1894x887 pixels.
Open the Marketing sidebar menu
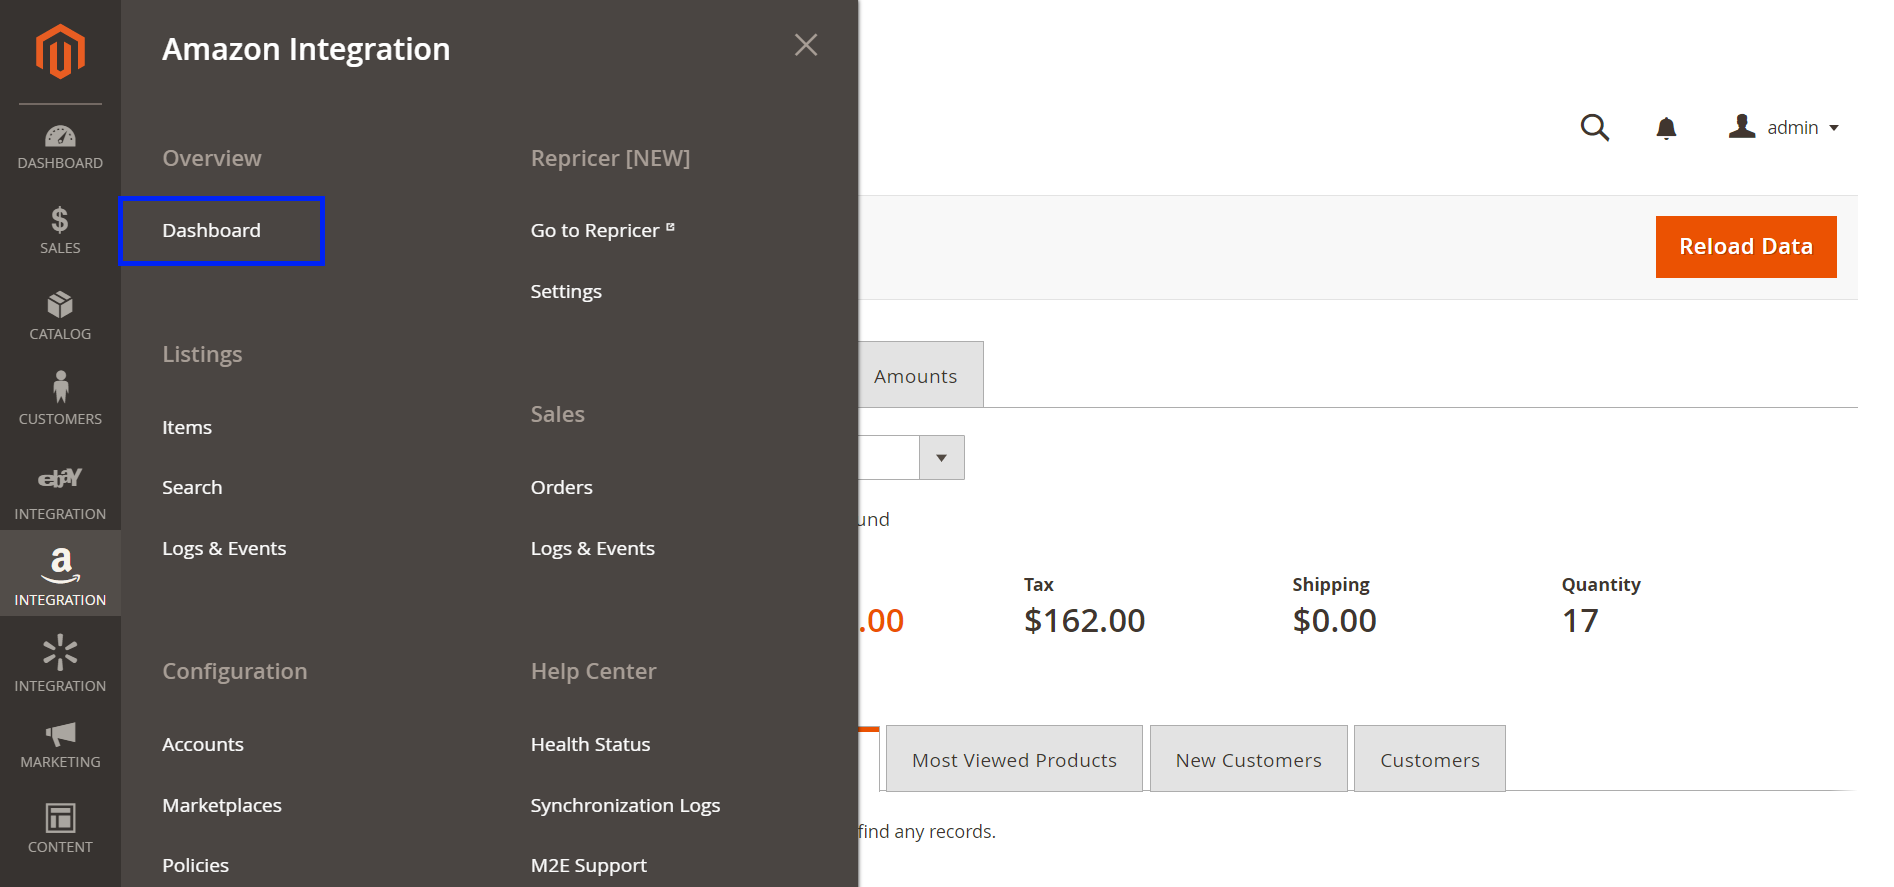click(x=60, y=745)
